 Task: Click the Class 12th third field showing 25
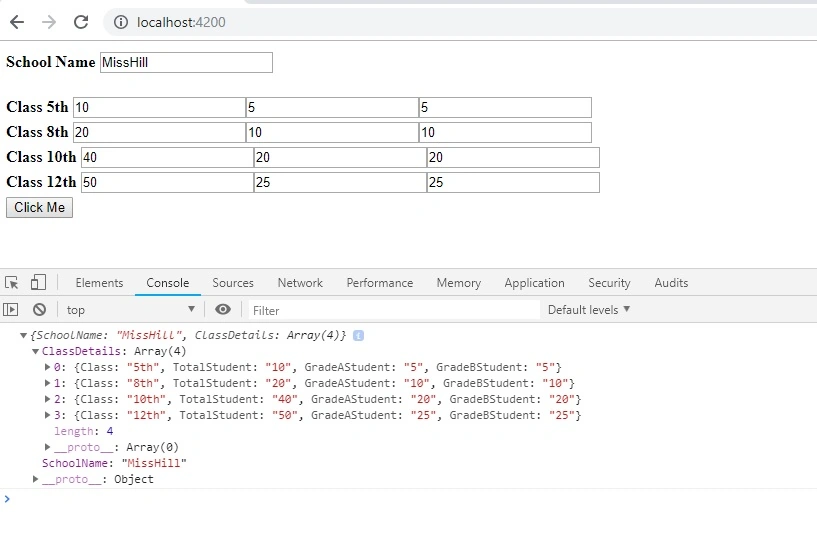(513, 182)
